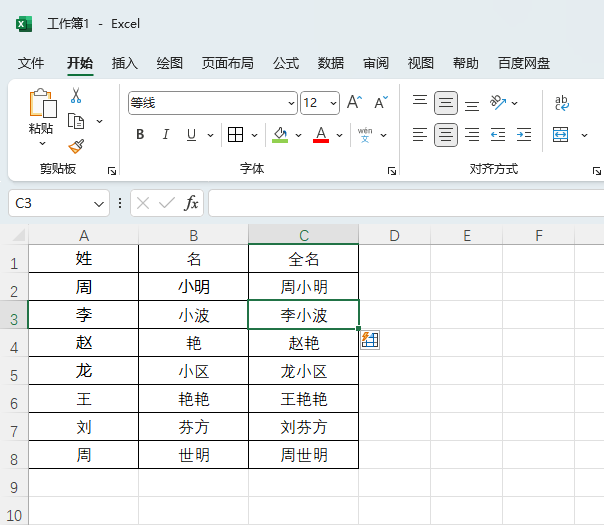Bottom-align cell contents

coord(472,106)
